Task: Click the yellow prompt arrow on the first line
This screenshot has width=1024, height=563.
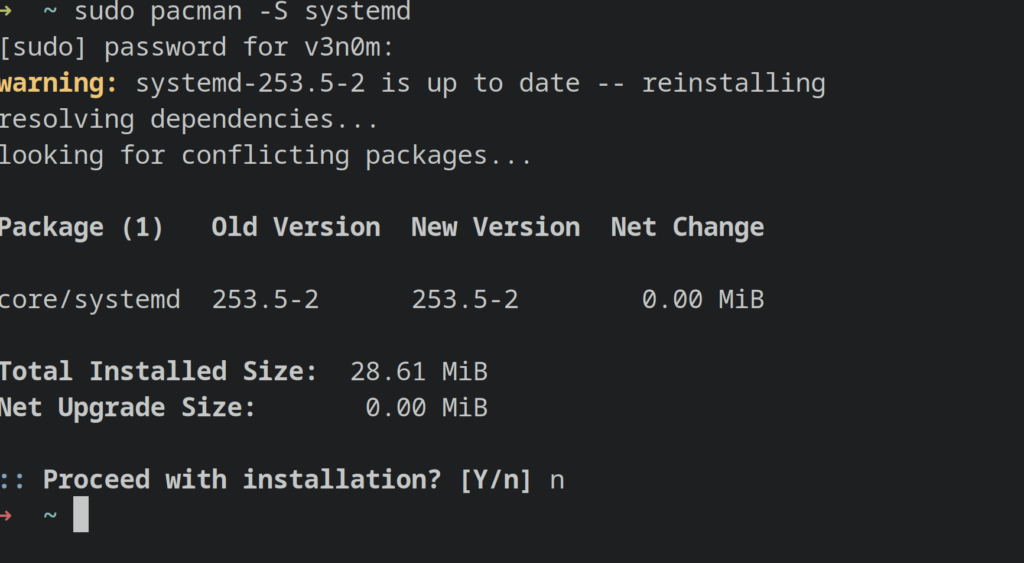Action: click(x=7, y=12)
